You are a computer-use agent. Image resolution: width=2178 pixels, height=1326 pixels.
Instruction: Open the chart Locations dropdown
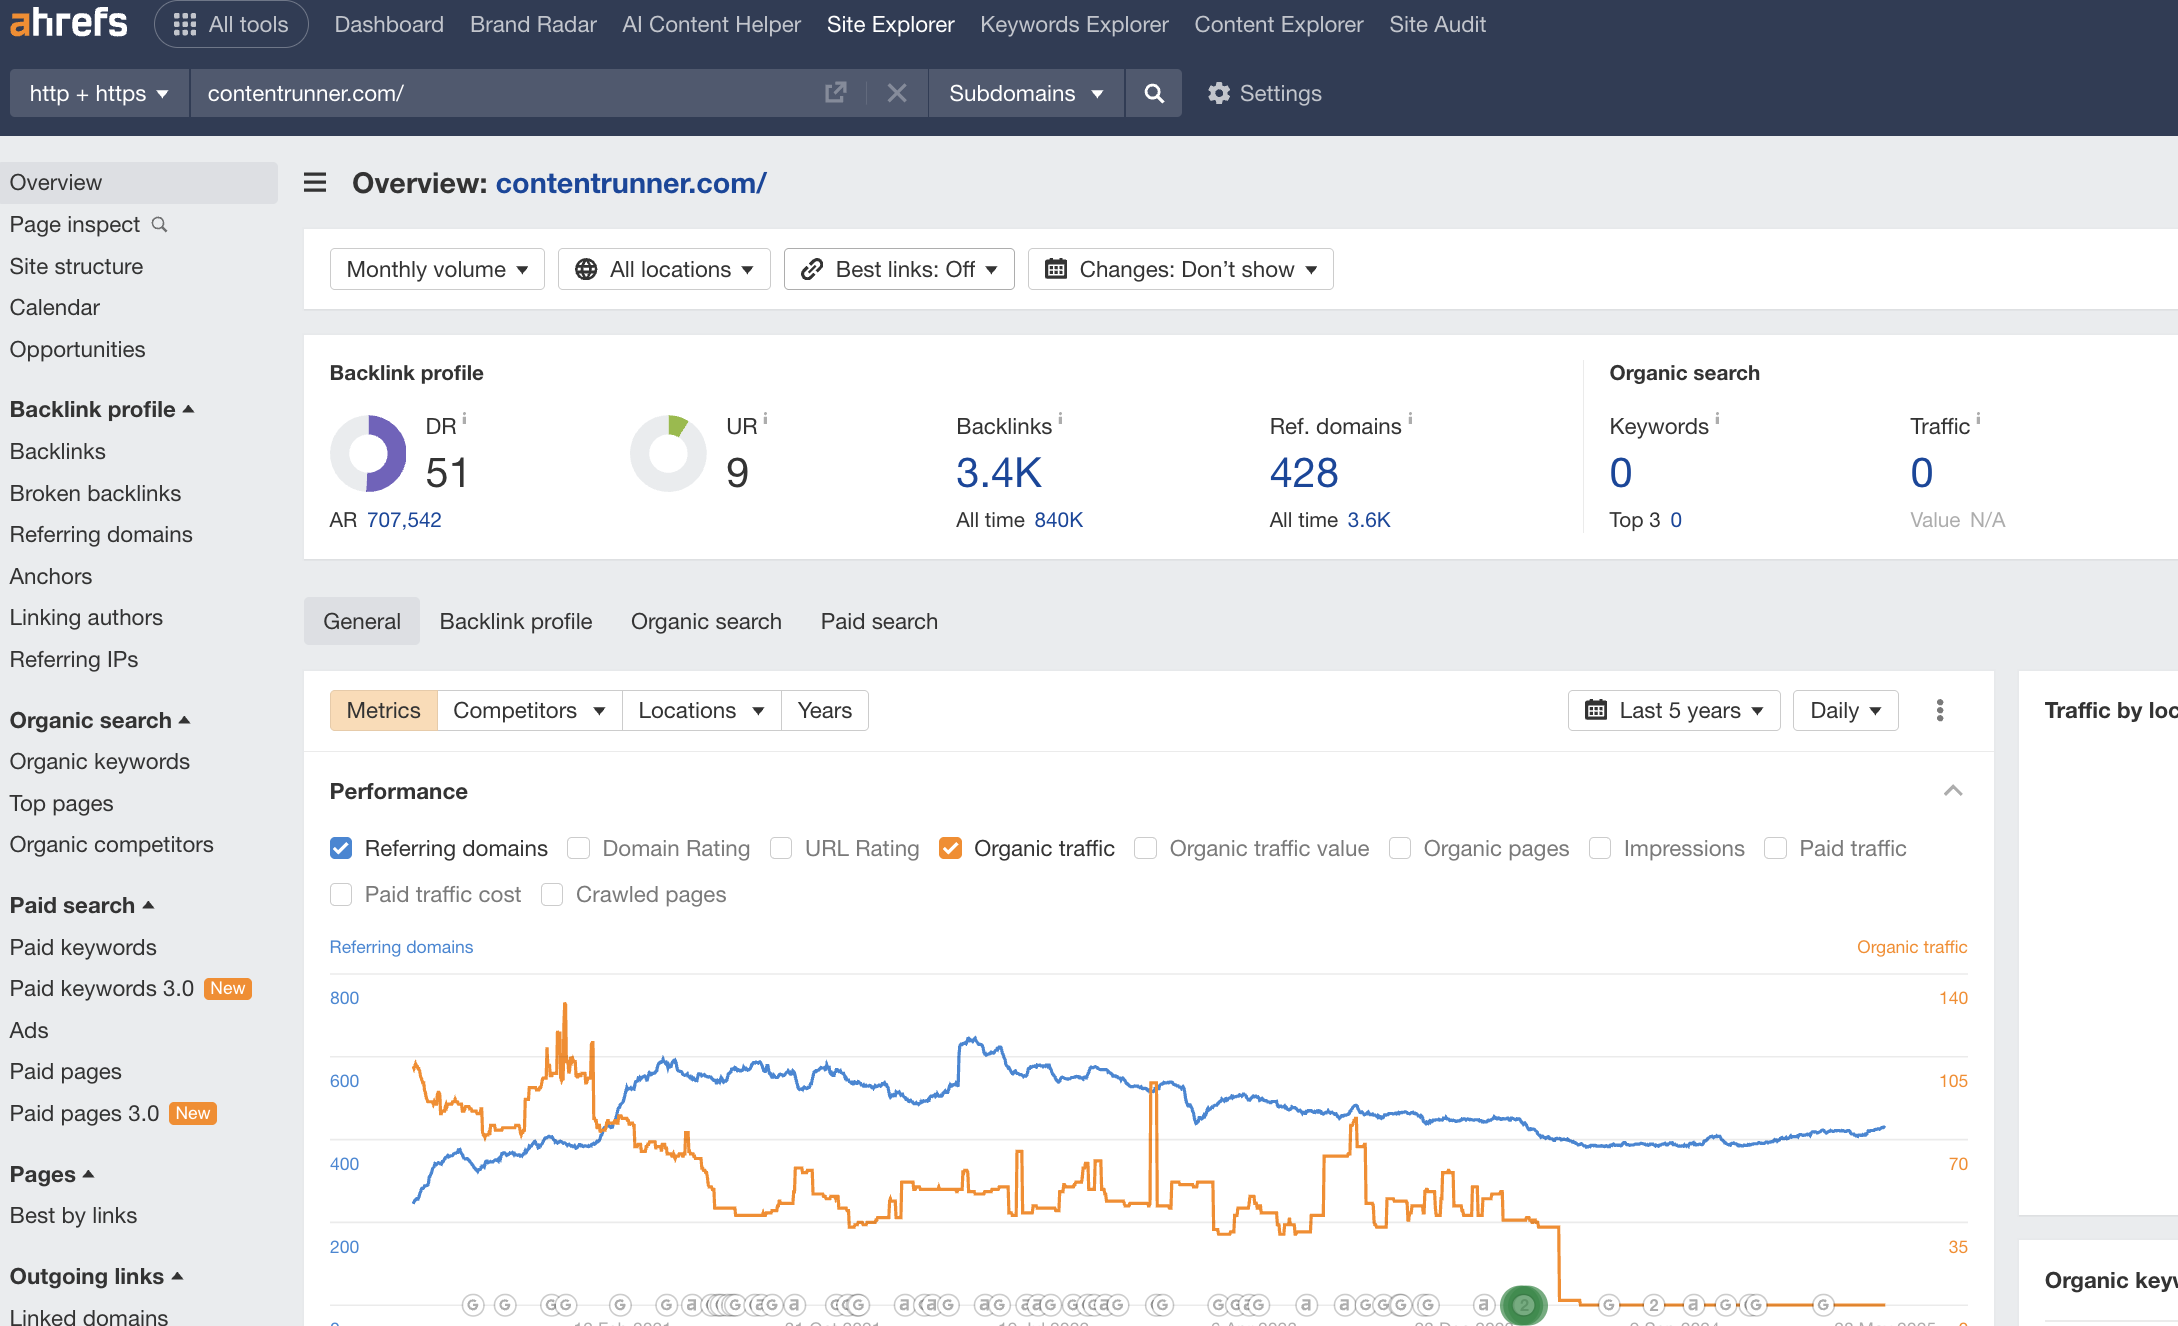[x=701, y=710]
